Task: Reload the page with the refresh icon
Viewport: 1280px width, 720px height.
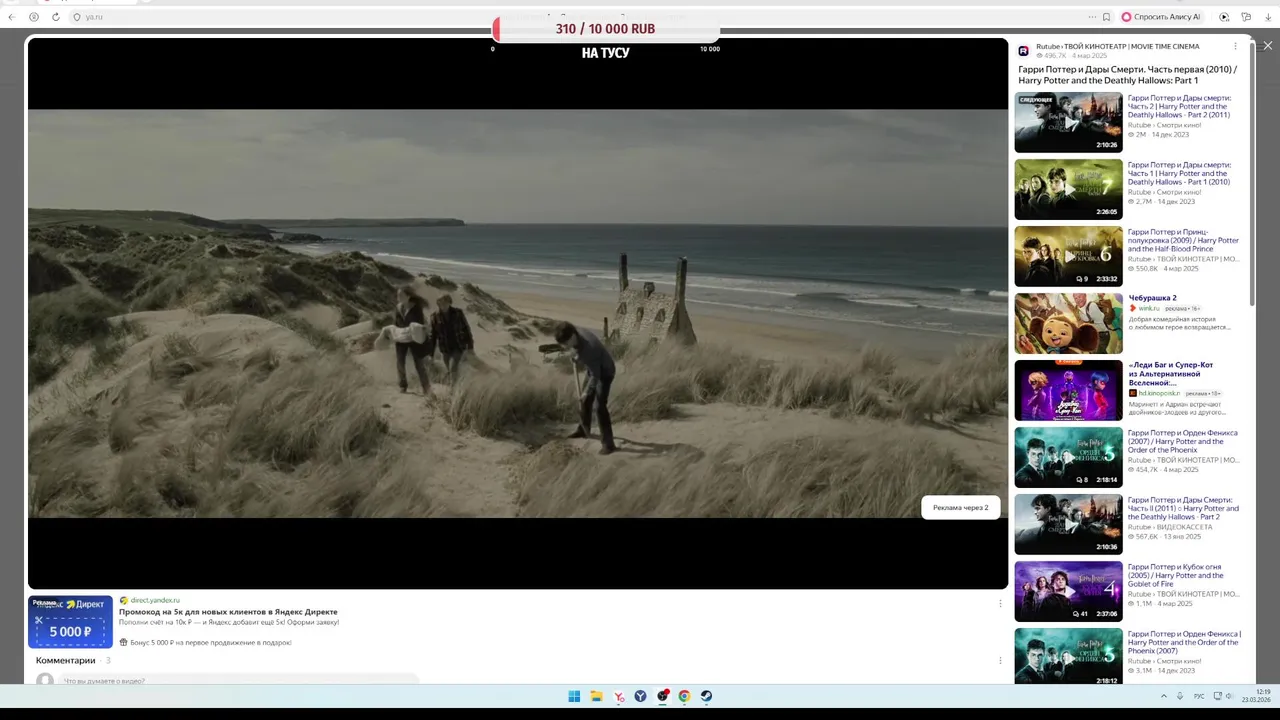Action: [56, 17]
